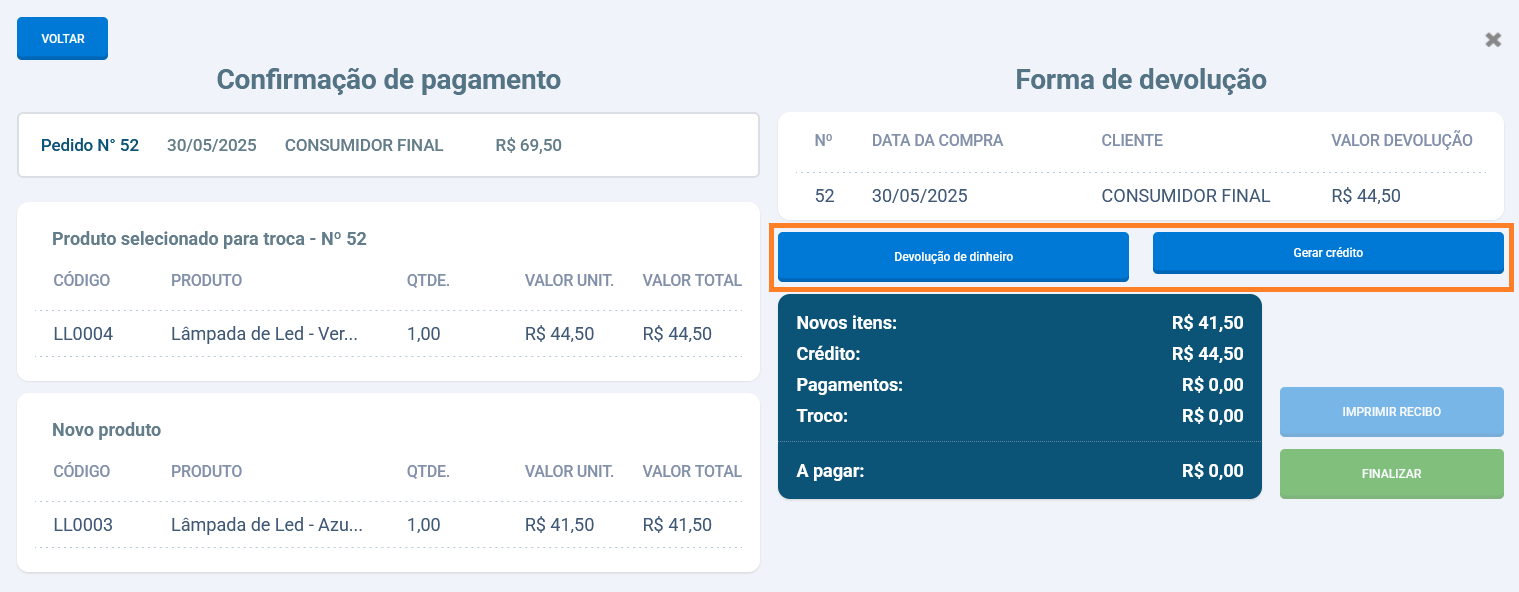This screenshot has width=1519, height=592.
Task: Click the VOLTAR button
Action: (x=62, y=39)
